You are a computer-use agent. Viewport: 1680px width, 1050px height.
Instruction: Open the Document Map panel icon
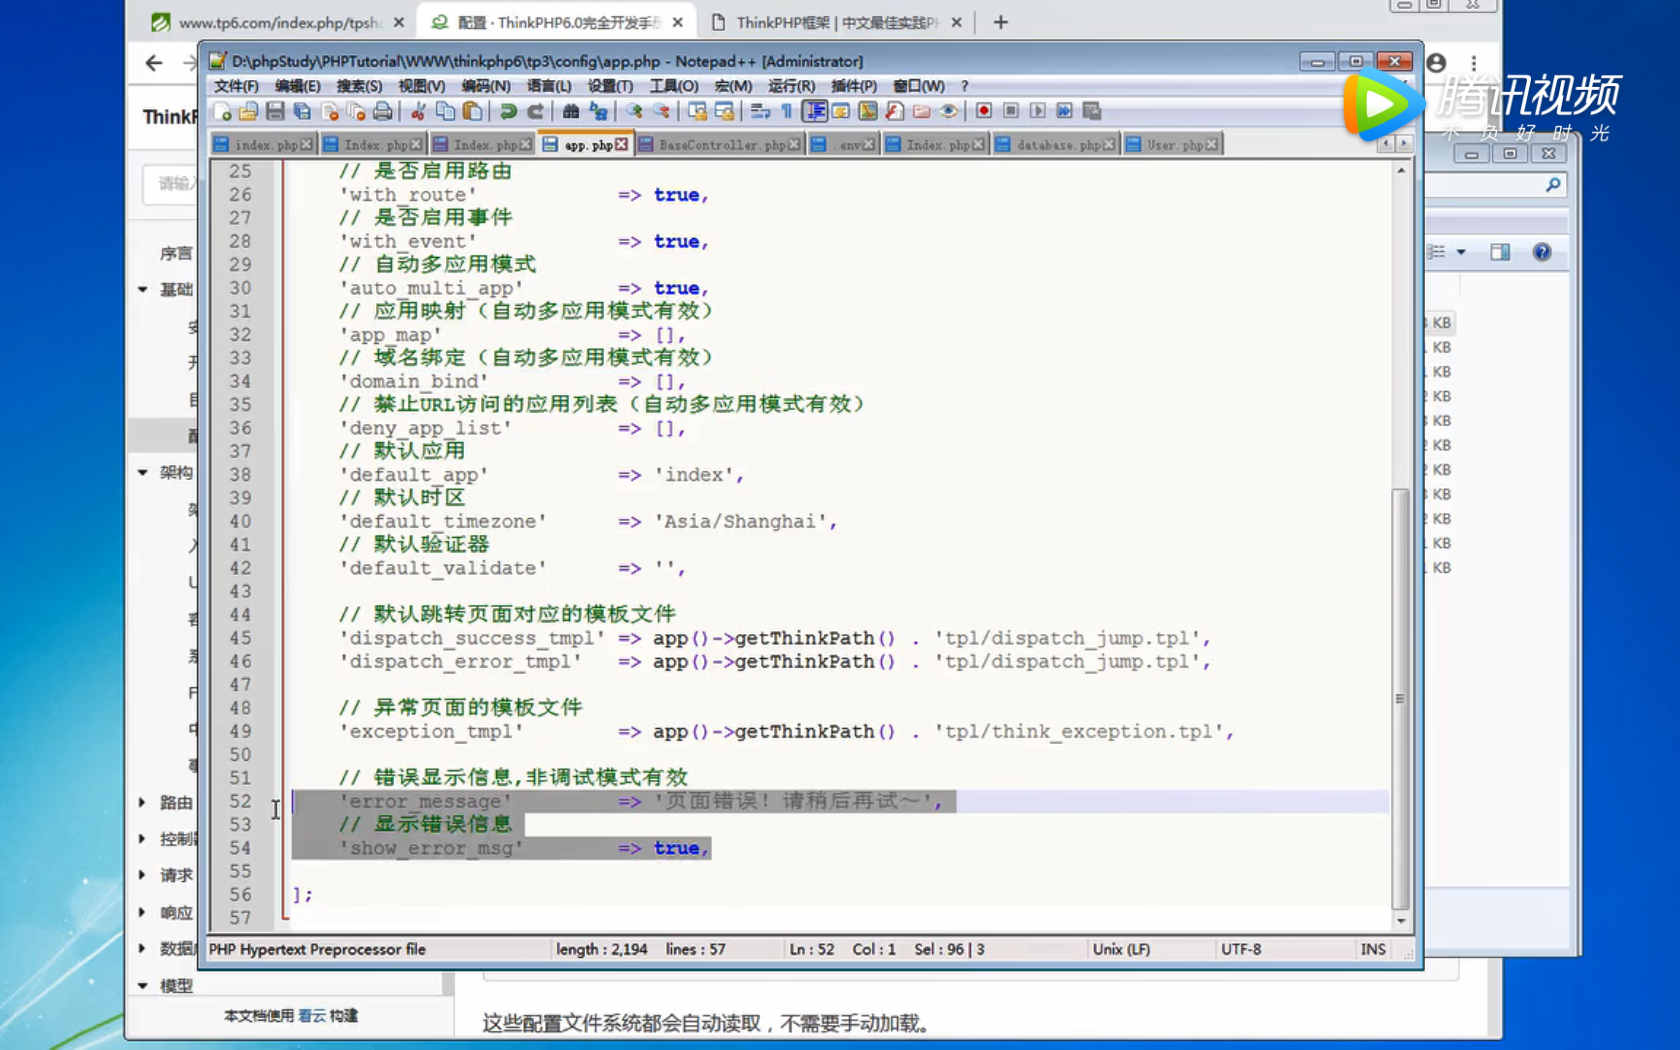(868, 111)
